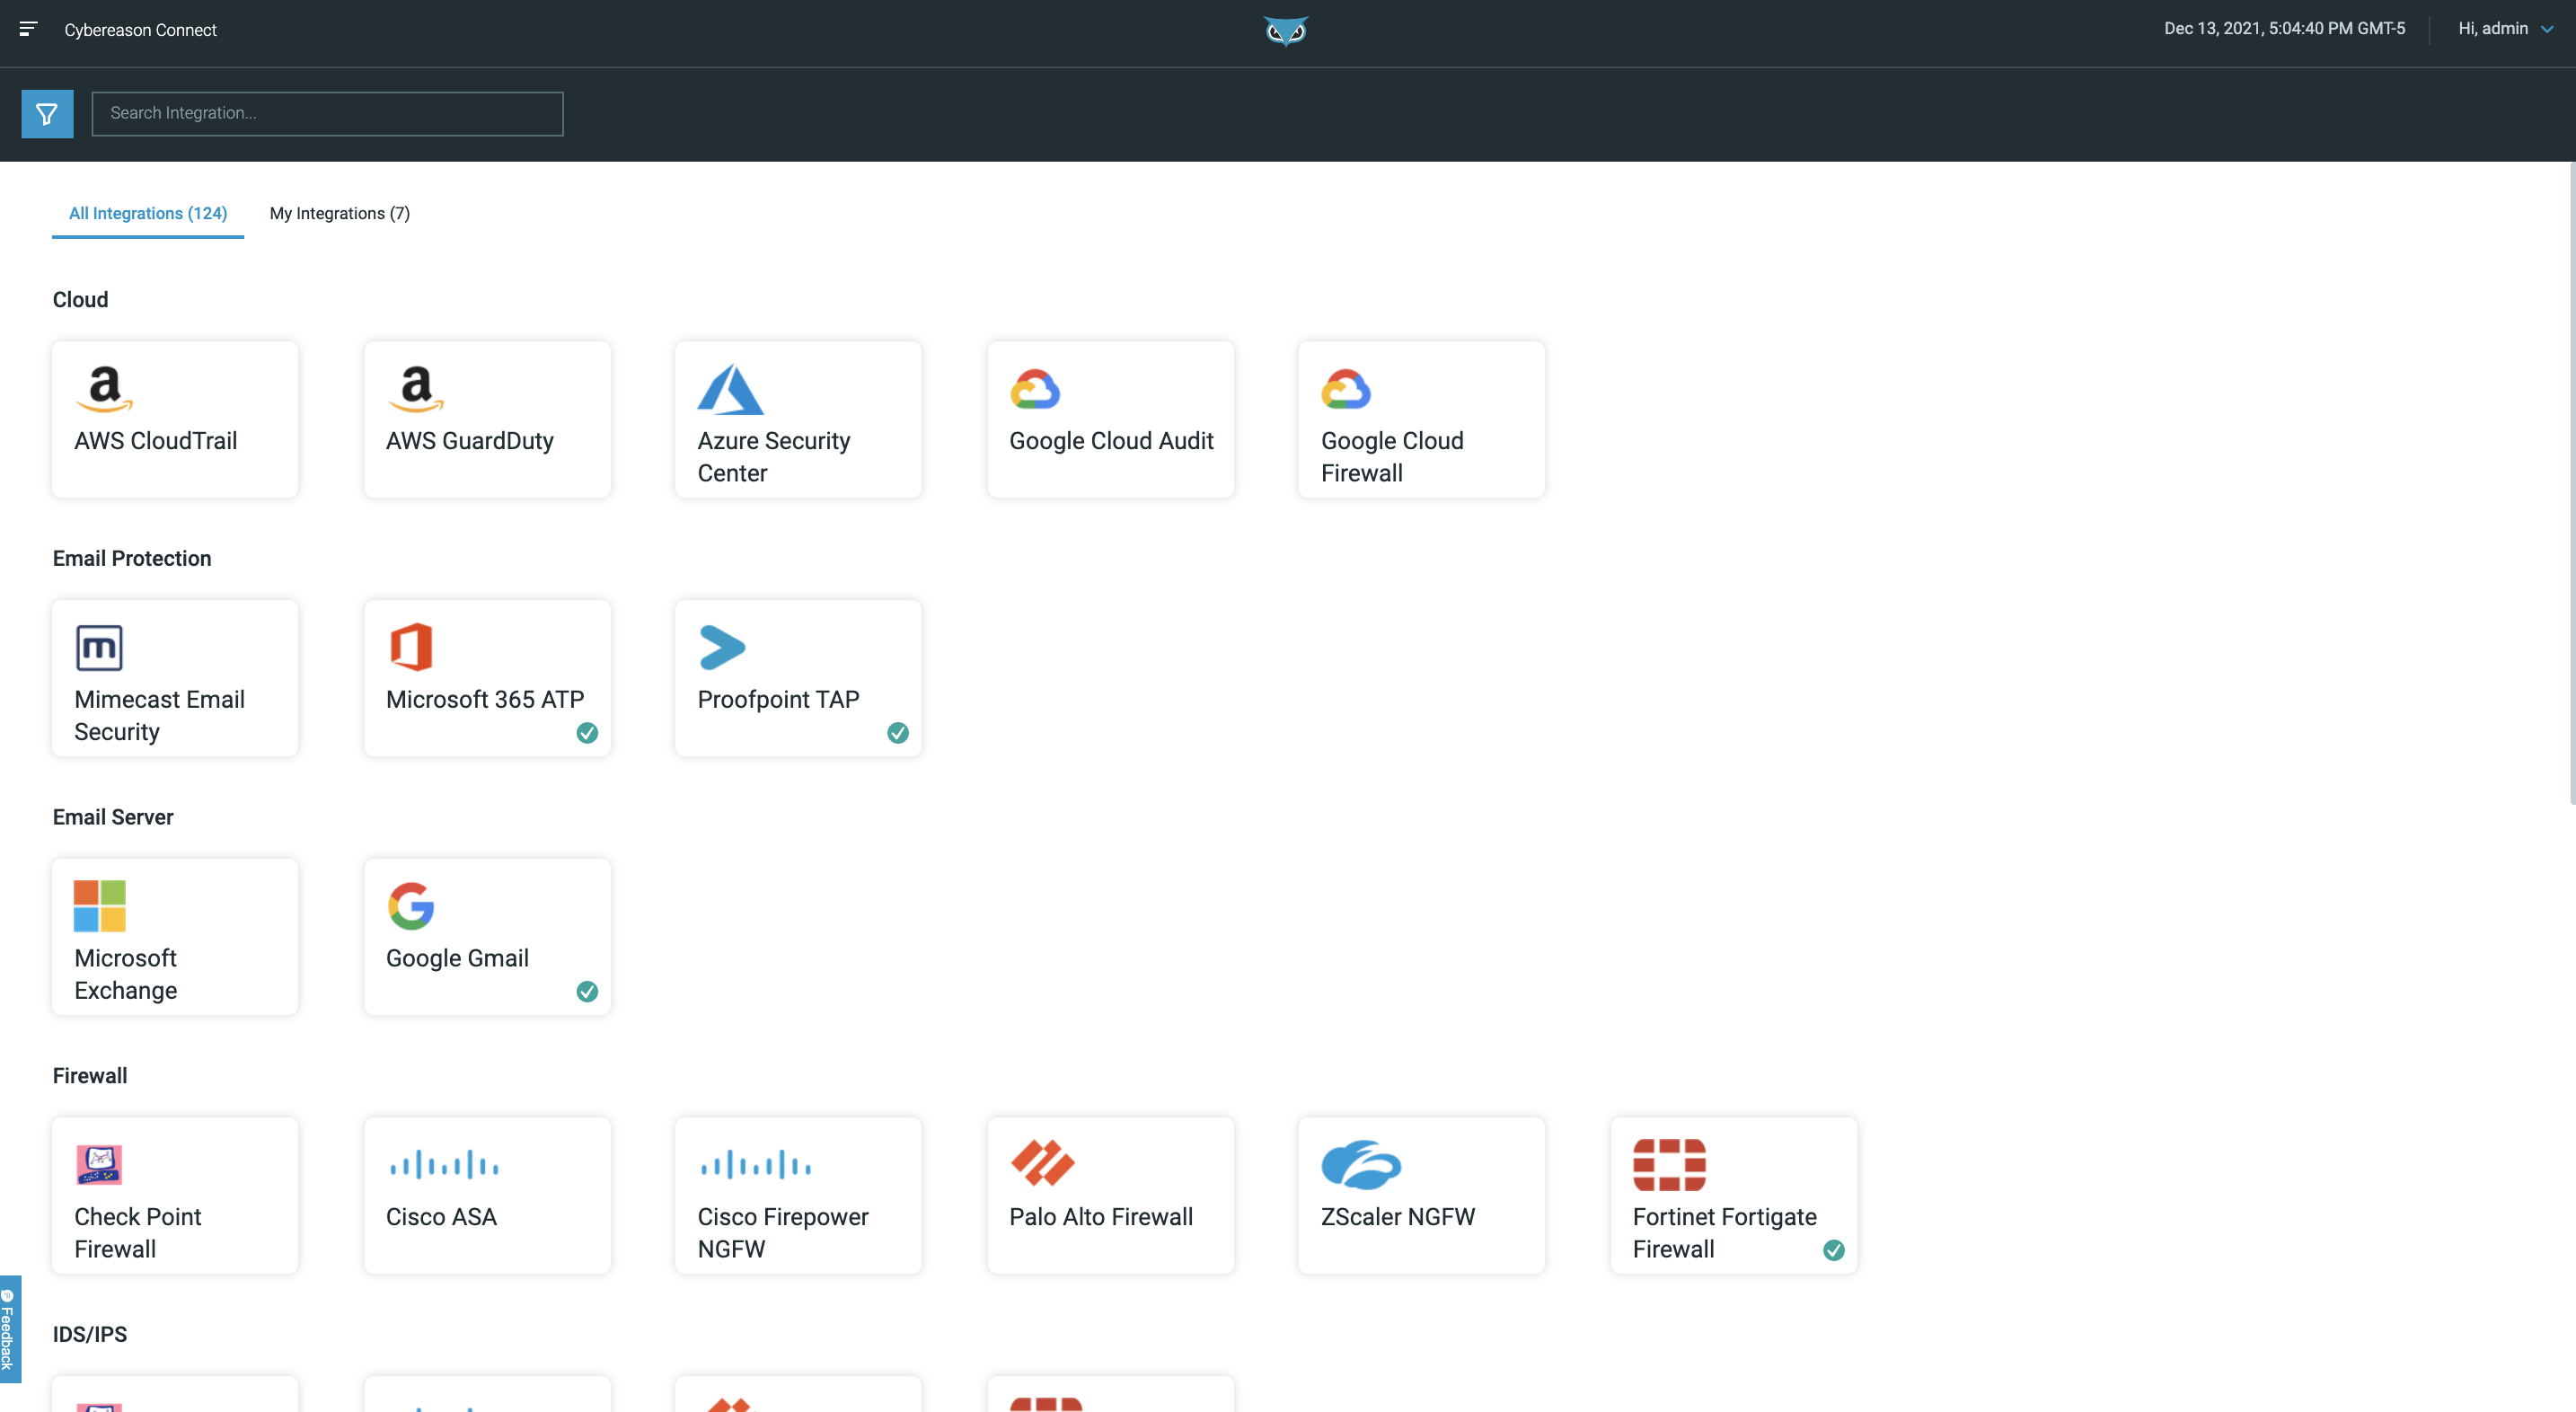Open AWS GuardDuty integration card
This screenshot has height=1412, width=2576.
[487, 419]
